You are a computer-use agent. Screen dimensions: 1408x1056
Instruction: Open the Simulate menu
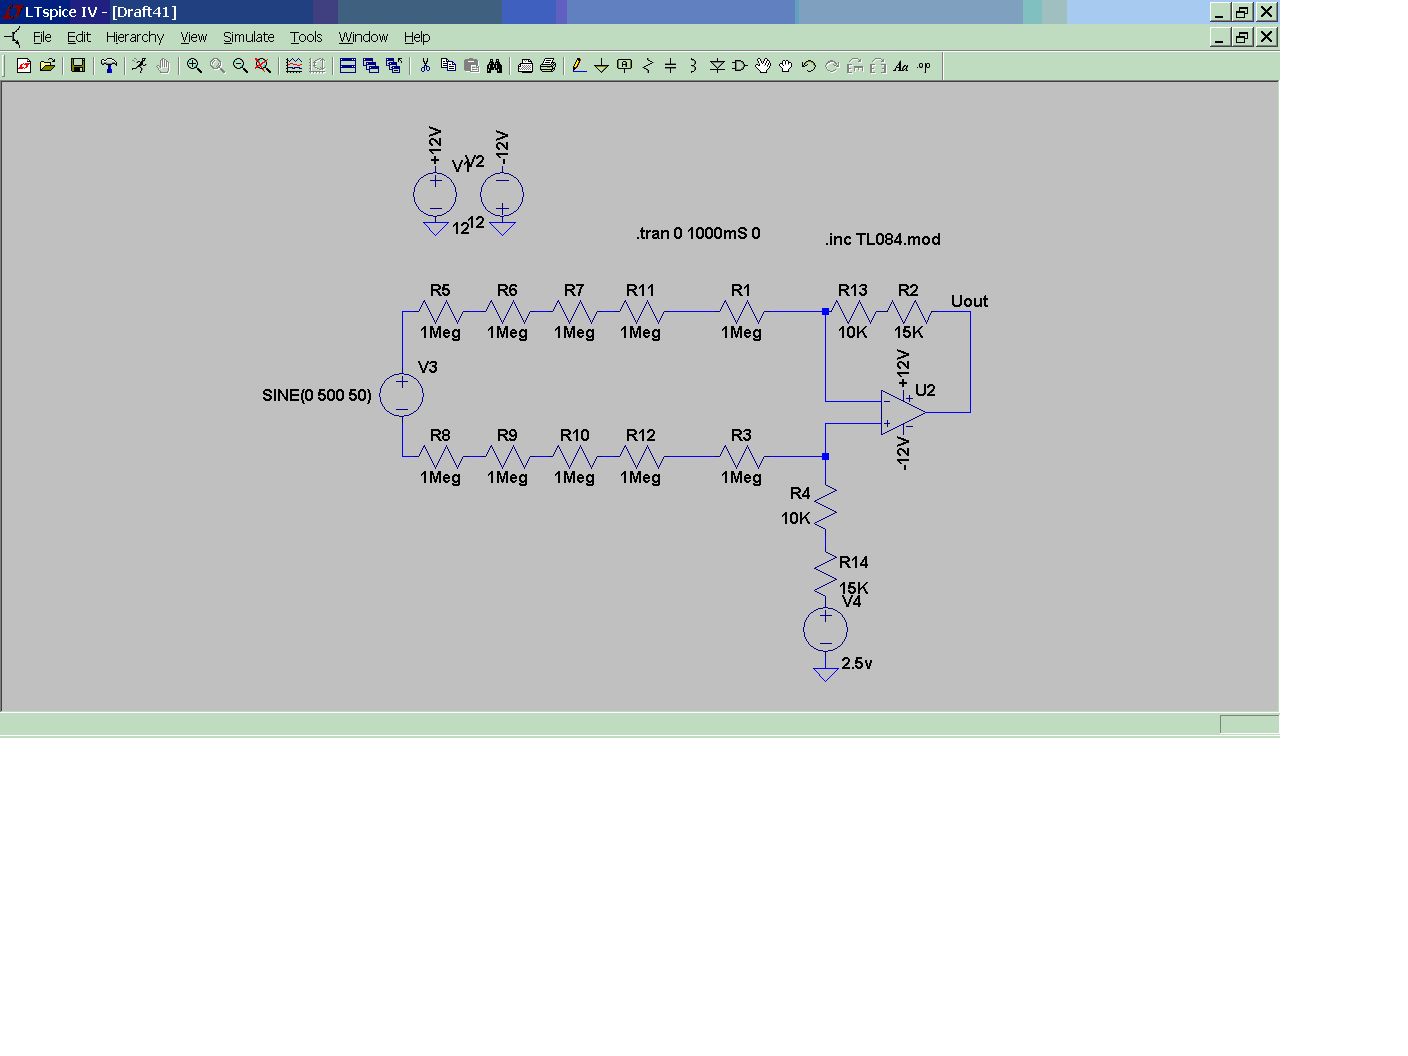[x=248, y=37]
